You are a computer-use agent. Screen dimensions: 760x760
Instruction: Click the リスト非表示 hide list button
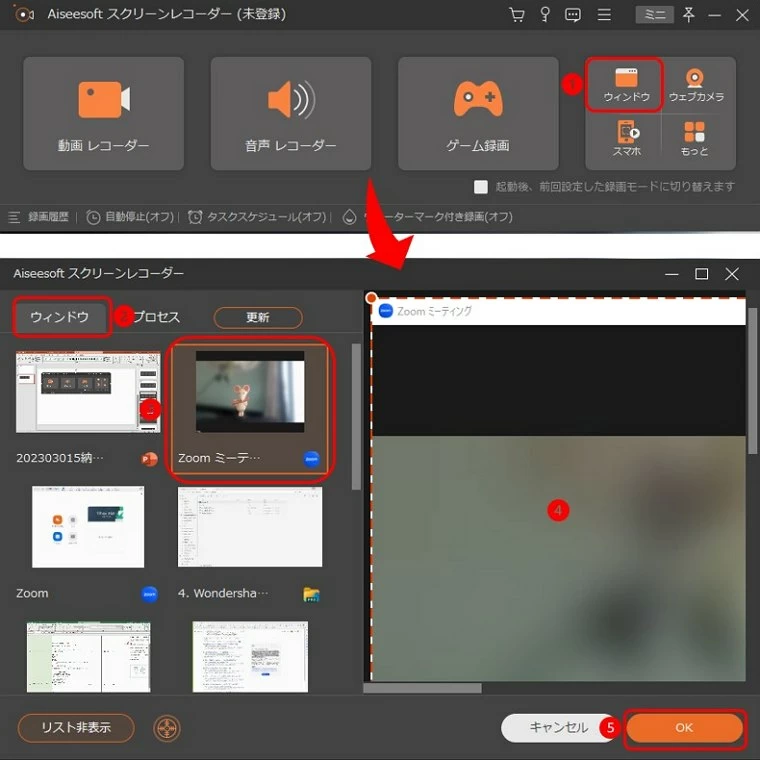click(76, 728)
